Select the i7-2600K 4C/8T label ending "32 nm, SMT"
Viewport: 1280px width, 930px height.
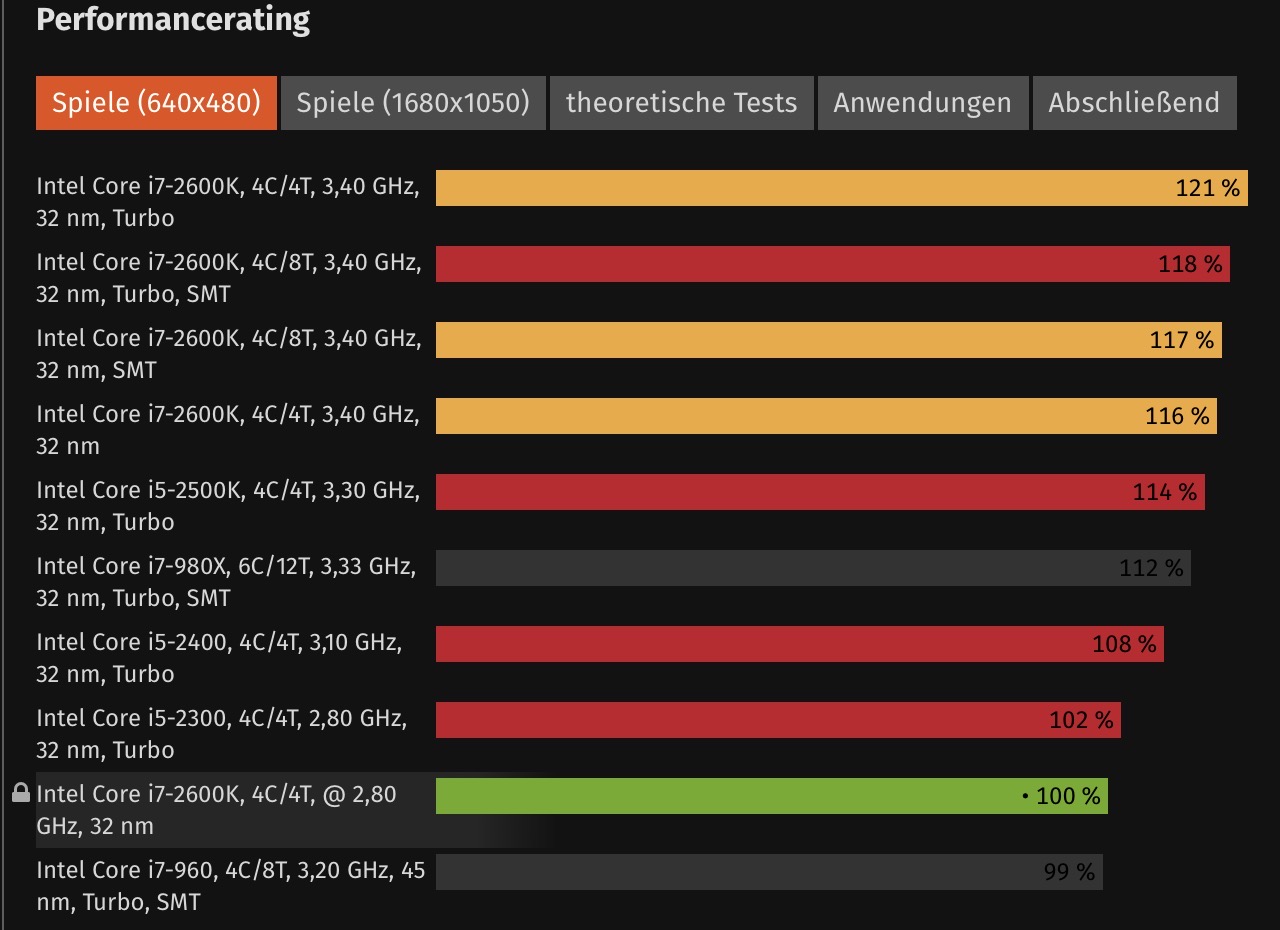click(229, 354)
